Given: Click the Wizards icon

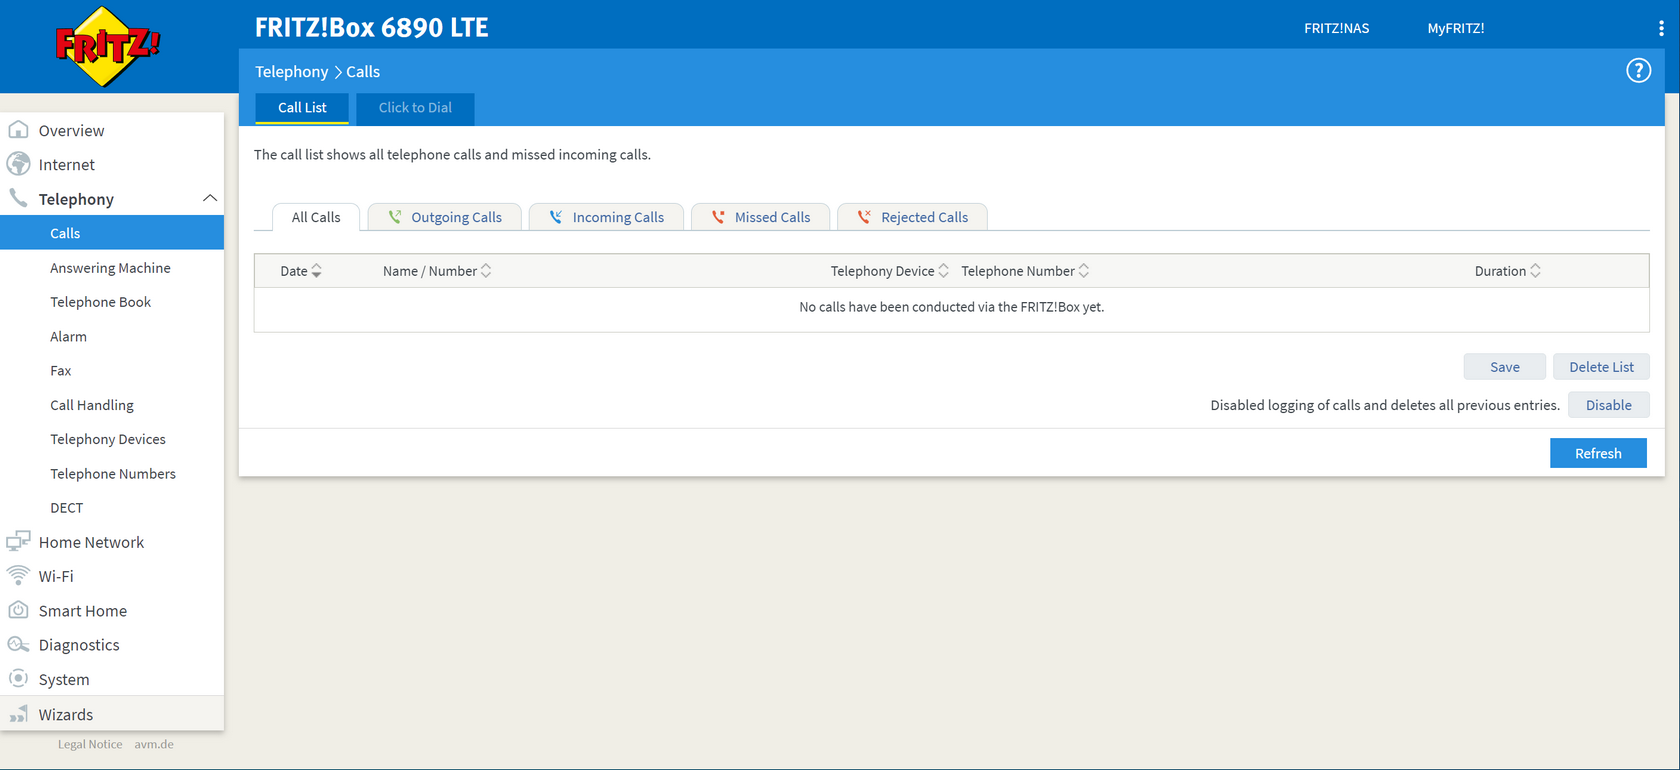Looking at the screenshot, I should 18,714.
